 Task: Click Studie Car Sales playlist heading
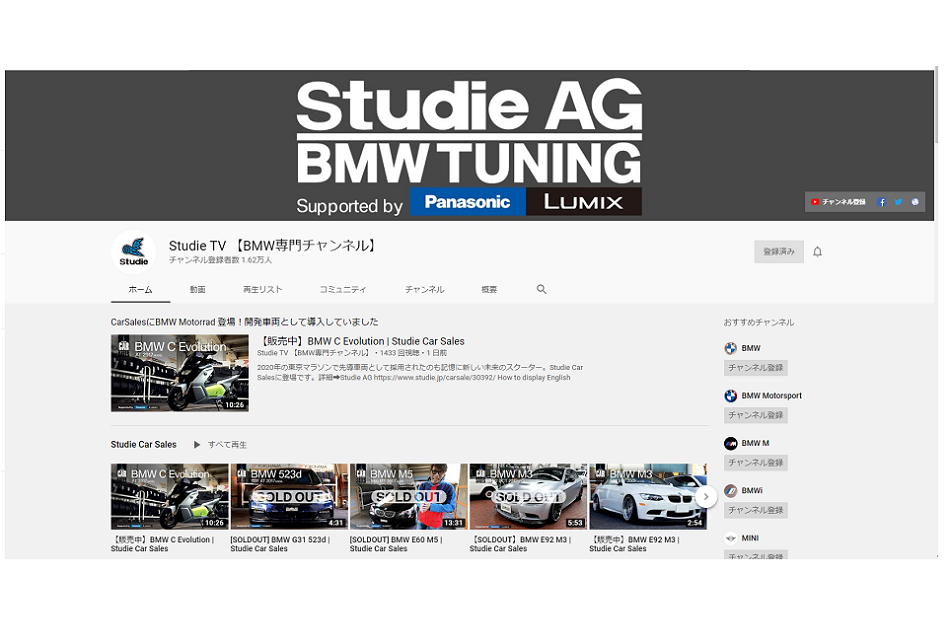click(x=144, y=445)
